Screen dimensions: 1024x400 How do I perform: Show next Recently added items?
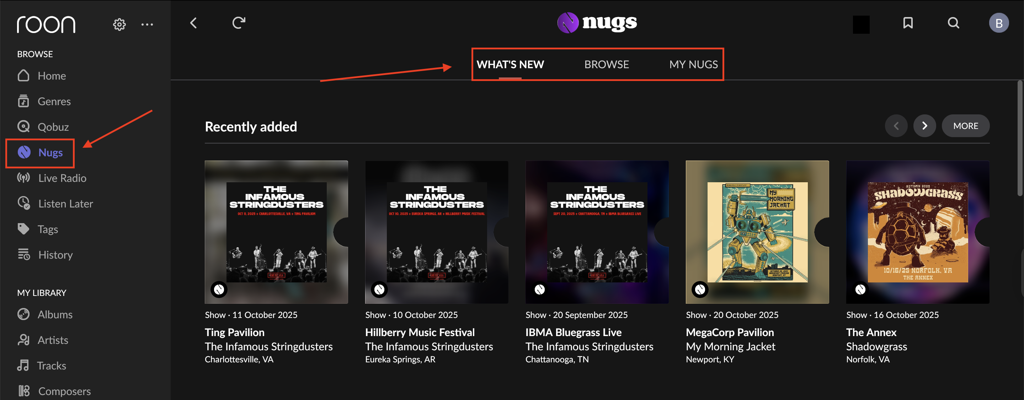coord(924,126)
